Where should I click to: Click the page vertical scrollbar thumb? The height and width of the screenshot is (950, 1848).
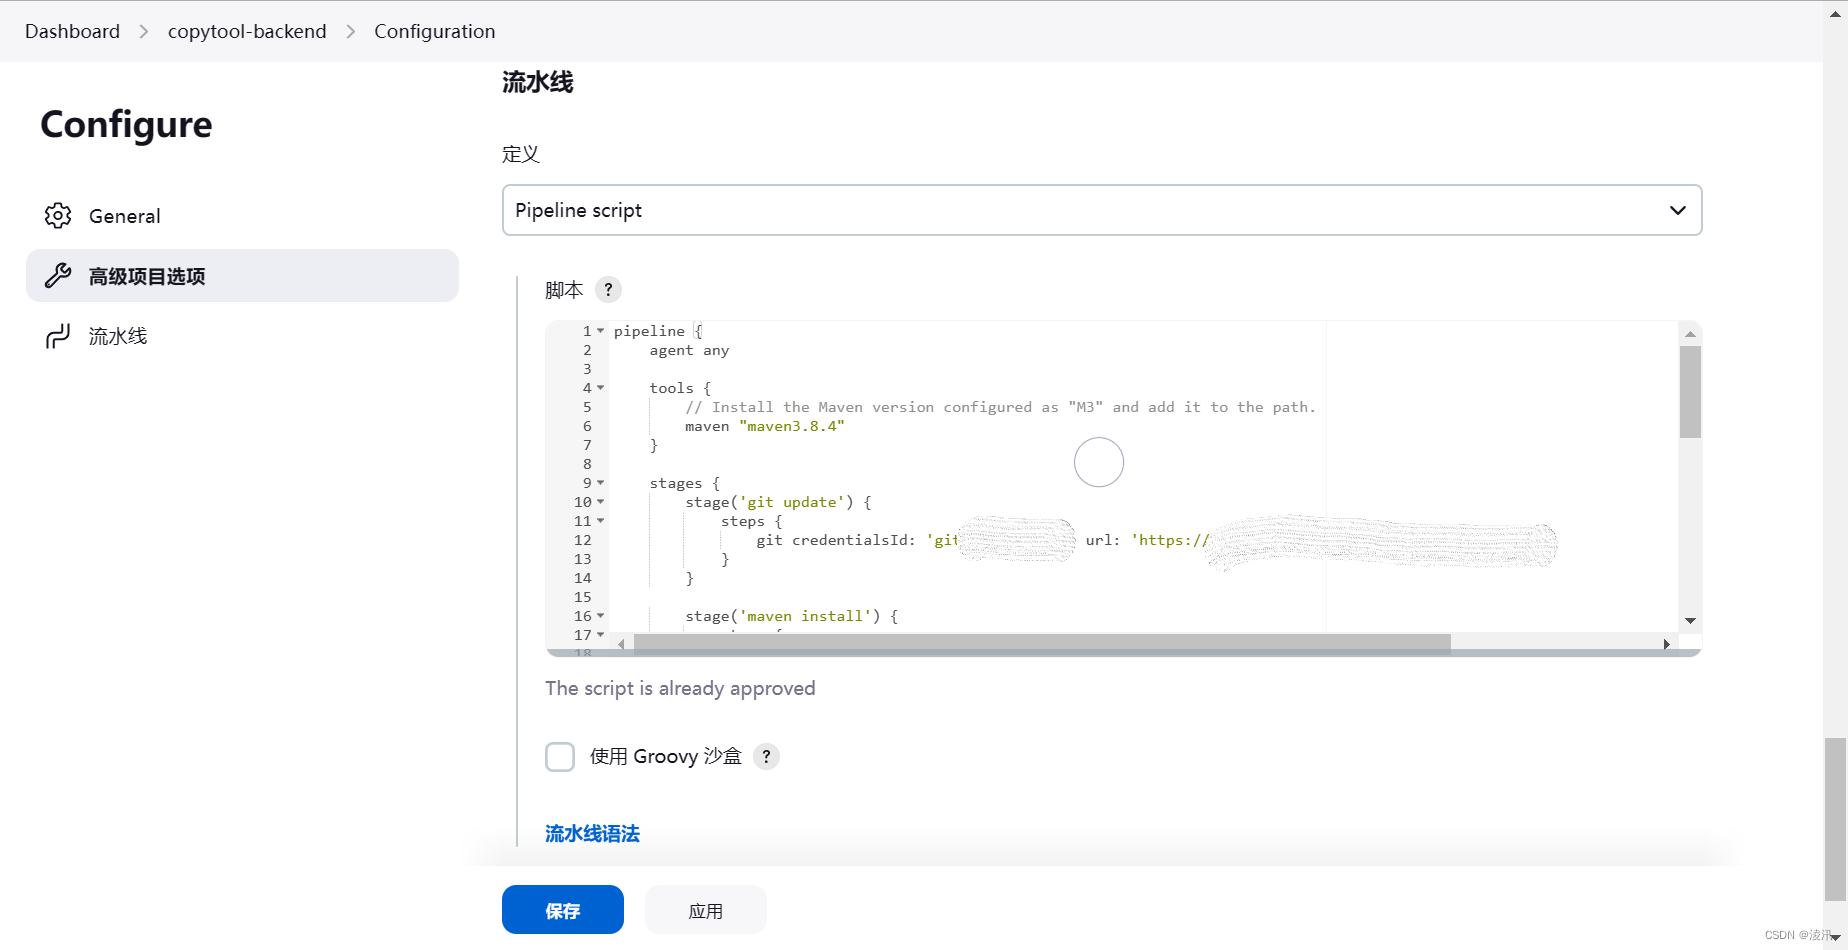[1835, 819]
